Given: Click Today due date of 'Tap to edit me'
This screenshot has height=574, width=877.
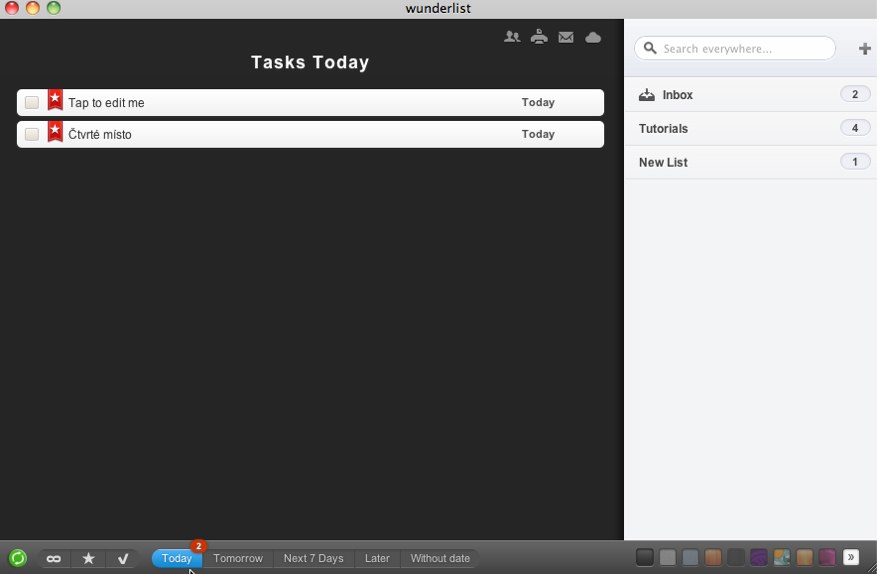Looking at the screenshot, I should [x=538, y=102].
